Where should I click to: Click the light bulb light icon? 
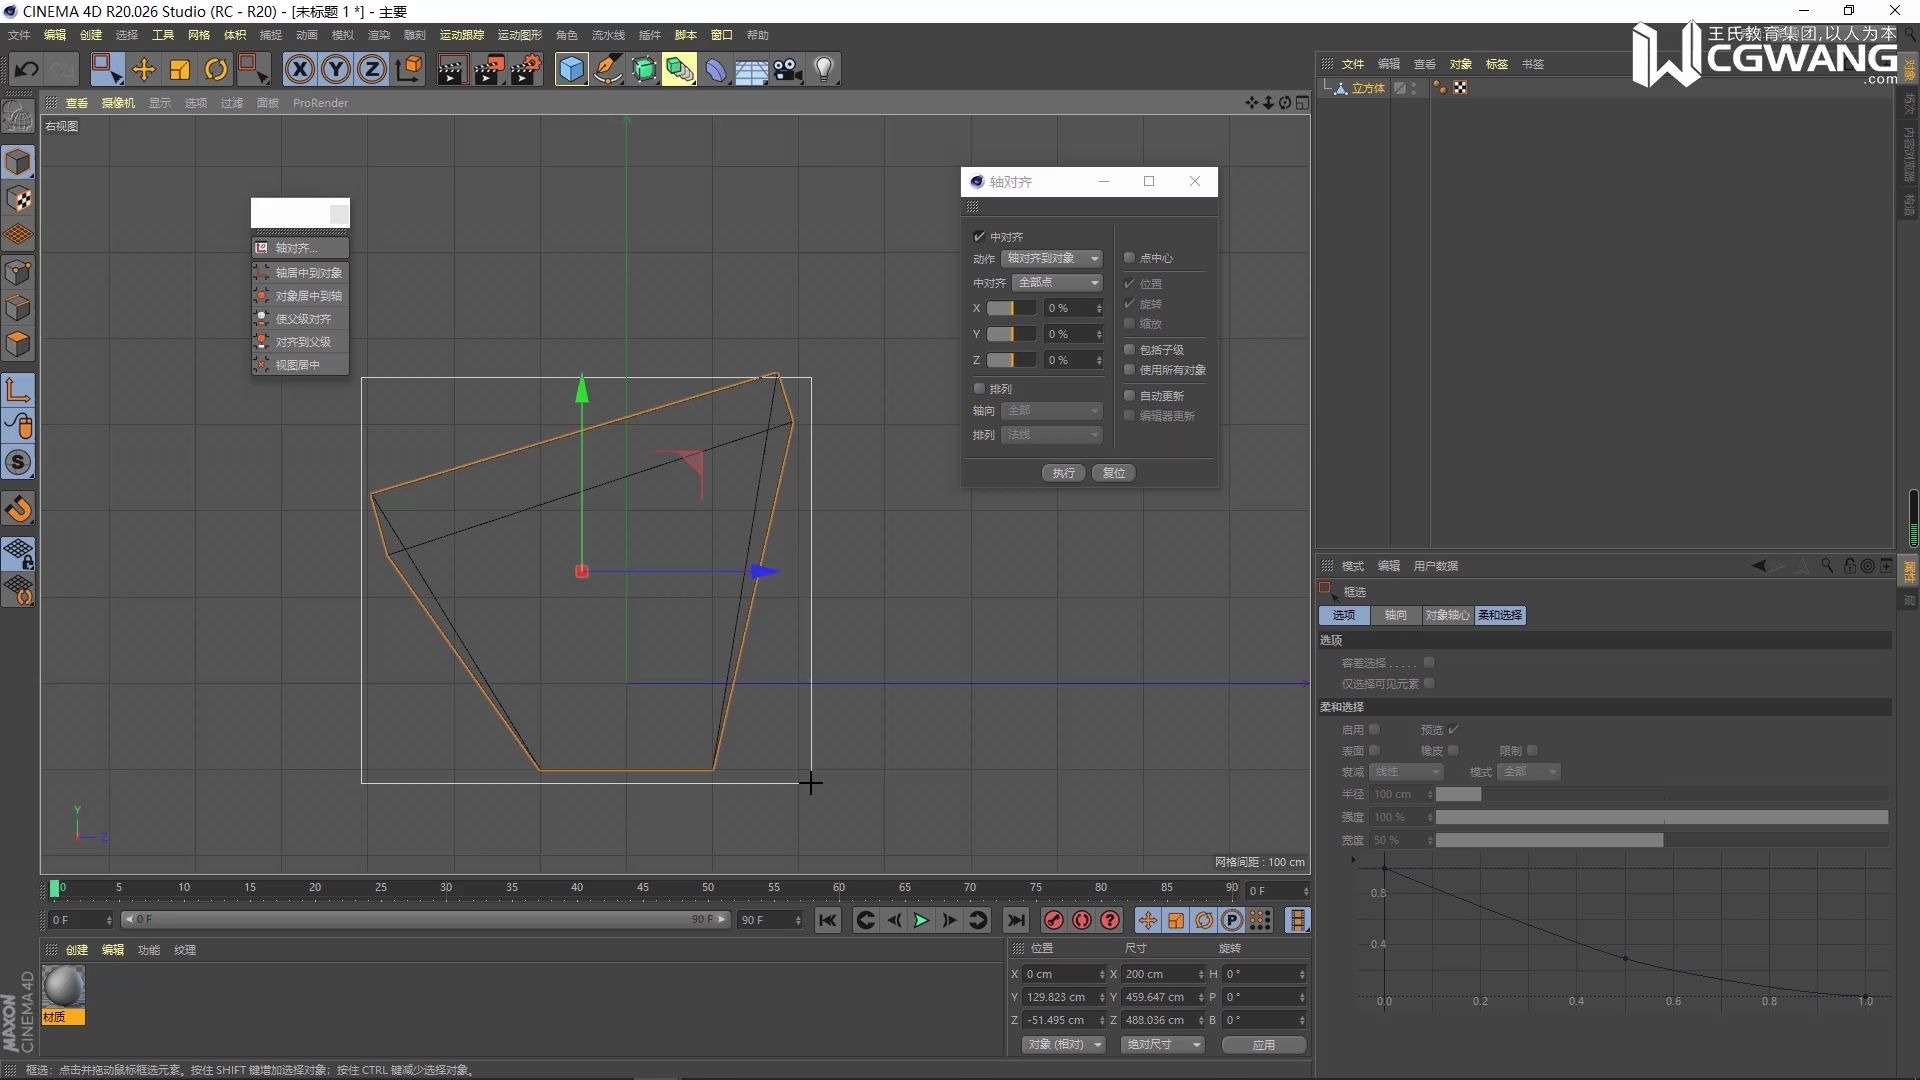click(x=823, y=69)
